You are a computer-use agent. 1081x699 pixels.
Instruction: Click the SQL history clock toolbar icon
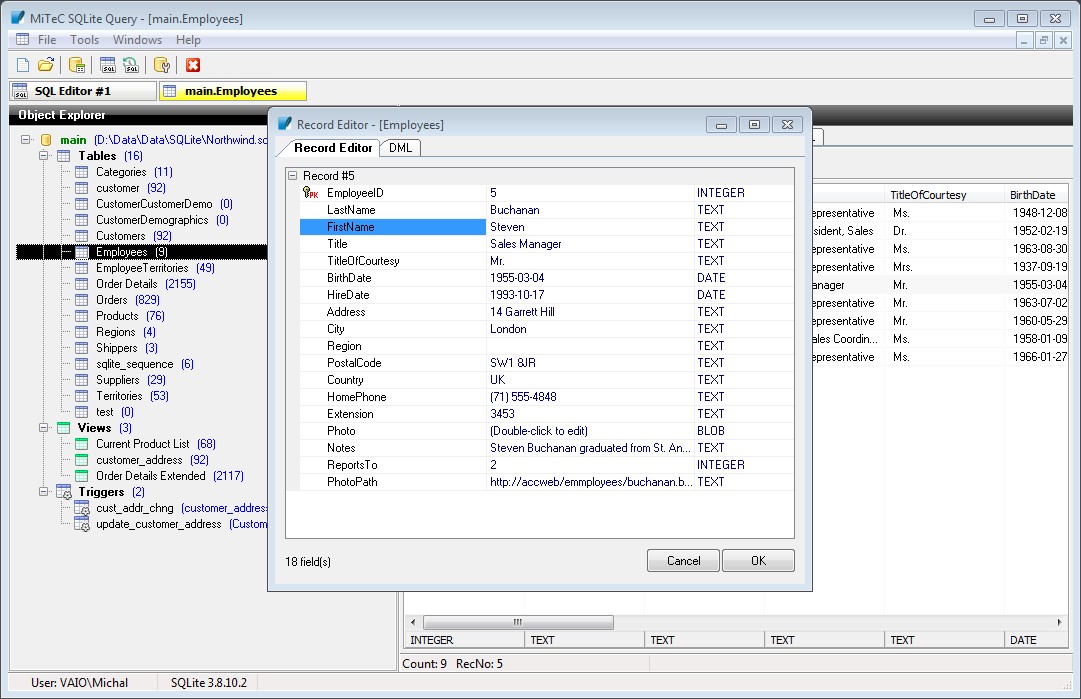pyautogui.click(x=131, y=65)
